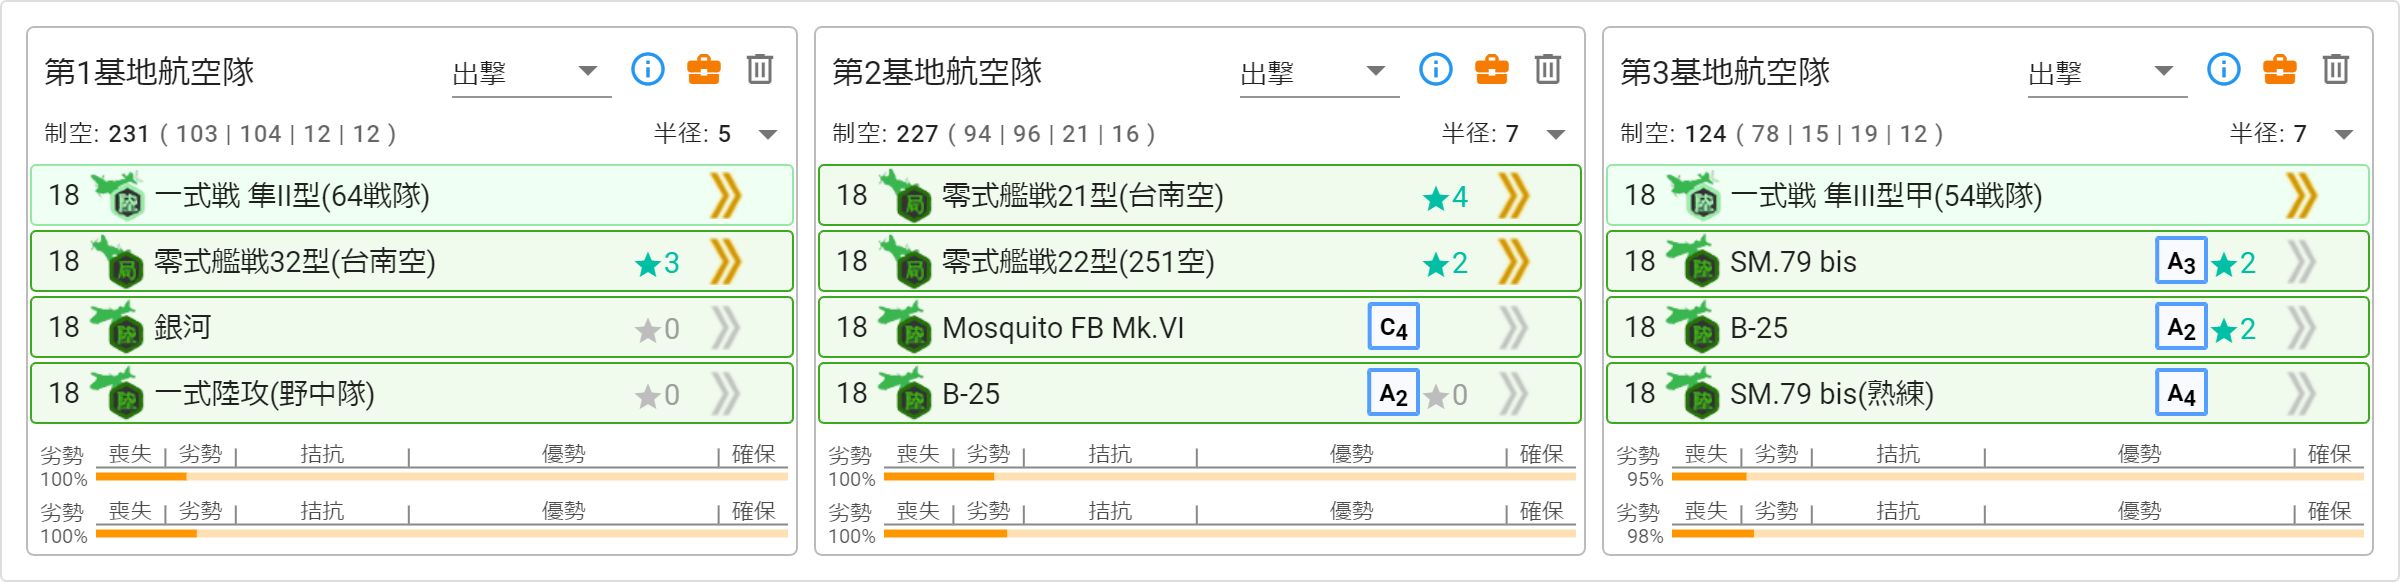Click A3 badge on SM.79 bis
Screen dimensions: 2400x582
[2181, 262]
